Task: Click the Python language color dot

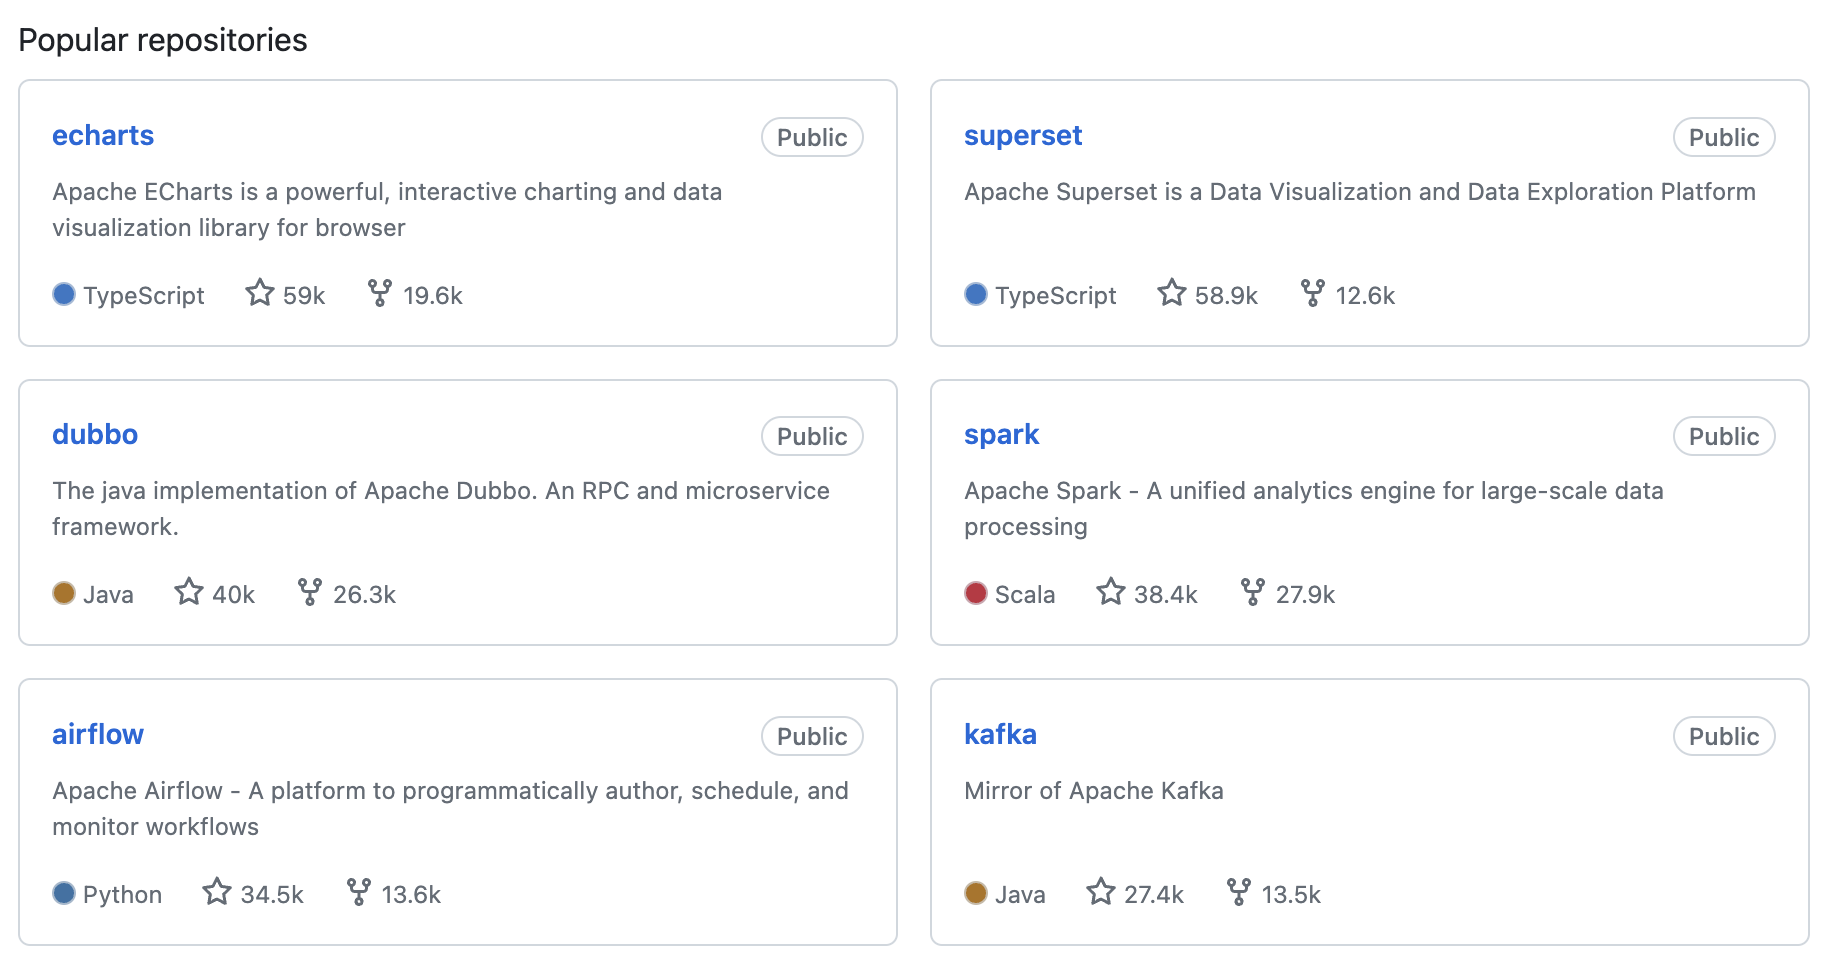Action: coord(64,893)
